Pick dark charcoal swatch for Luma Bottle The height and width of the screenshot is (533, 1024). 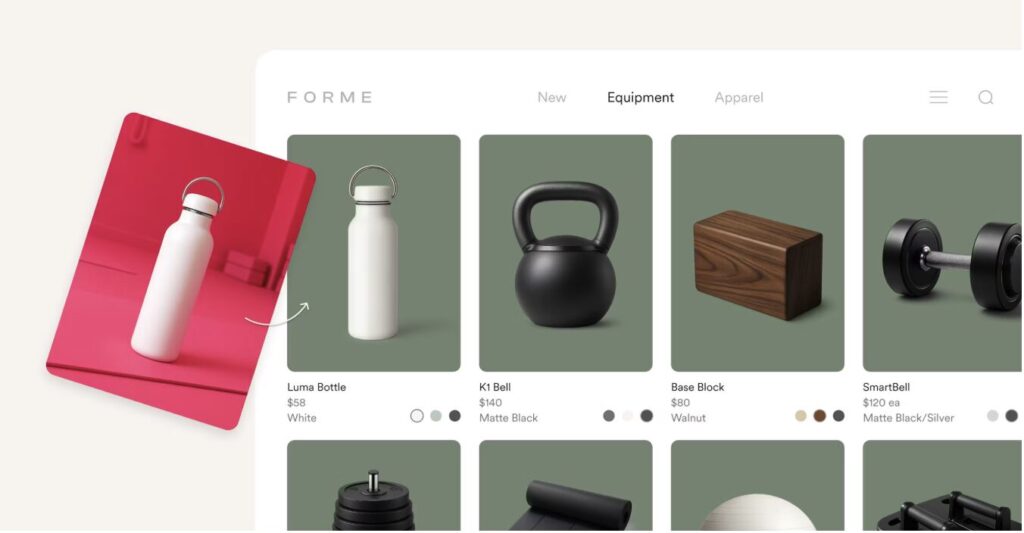(x=455, y=415)
